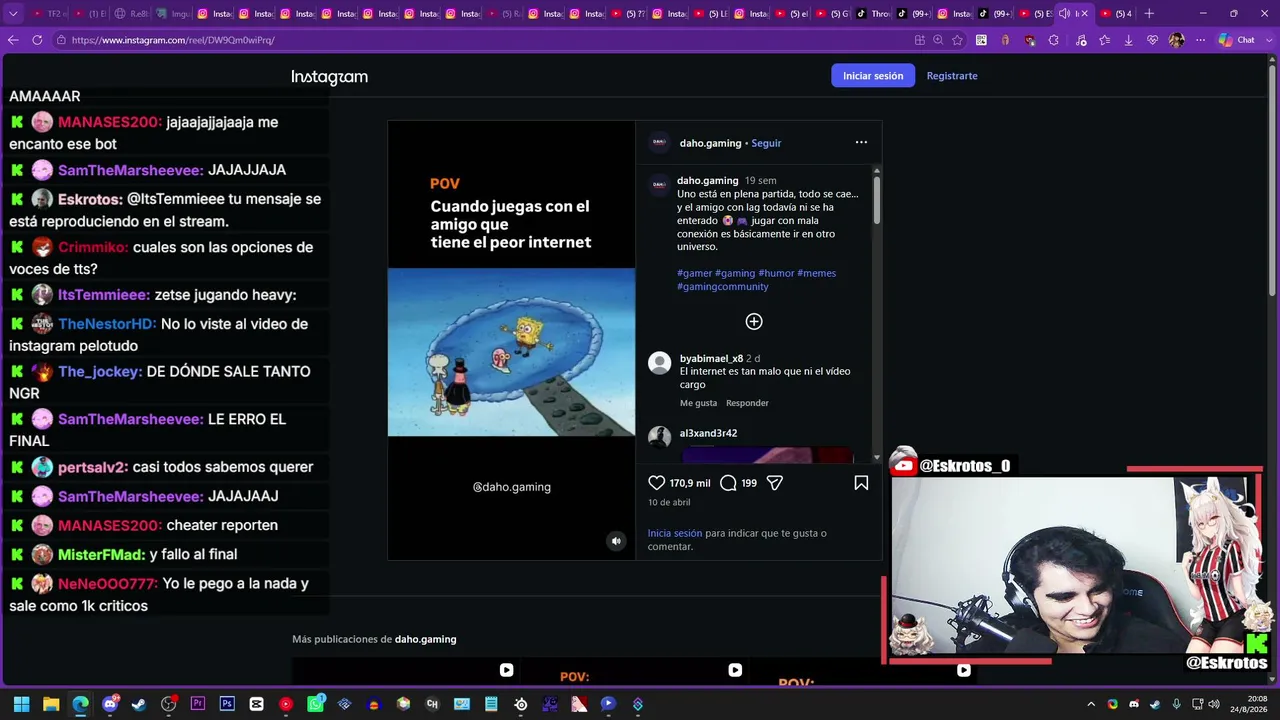Like byabimael_x8's comment via Me gusta
This screenshot has width=1280, height=720.
coord(698,403)
